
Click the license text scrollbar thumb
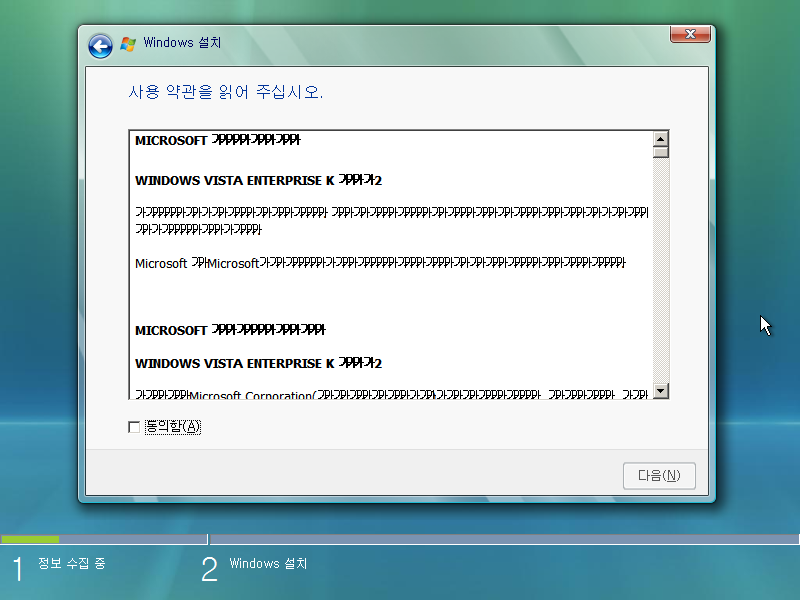pyautogui.click(x=660, y=152)
